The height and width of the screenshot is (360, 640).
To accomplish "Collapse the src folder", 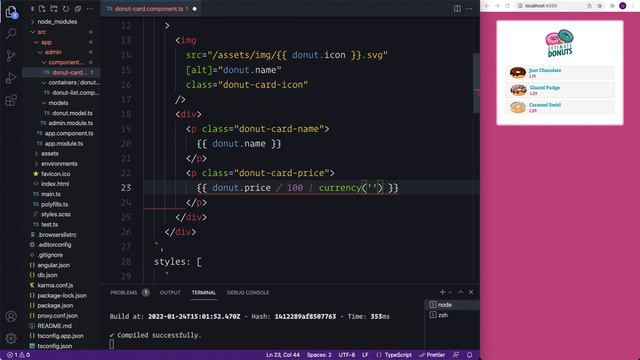I will point(61,32).
